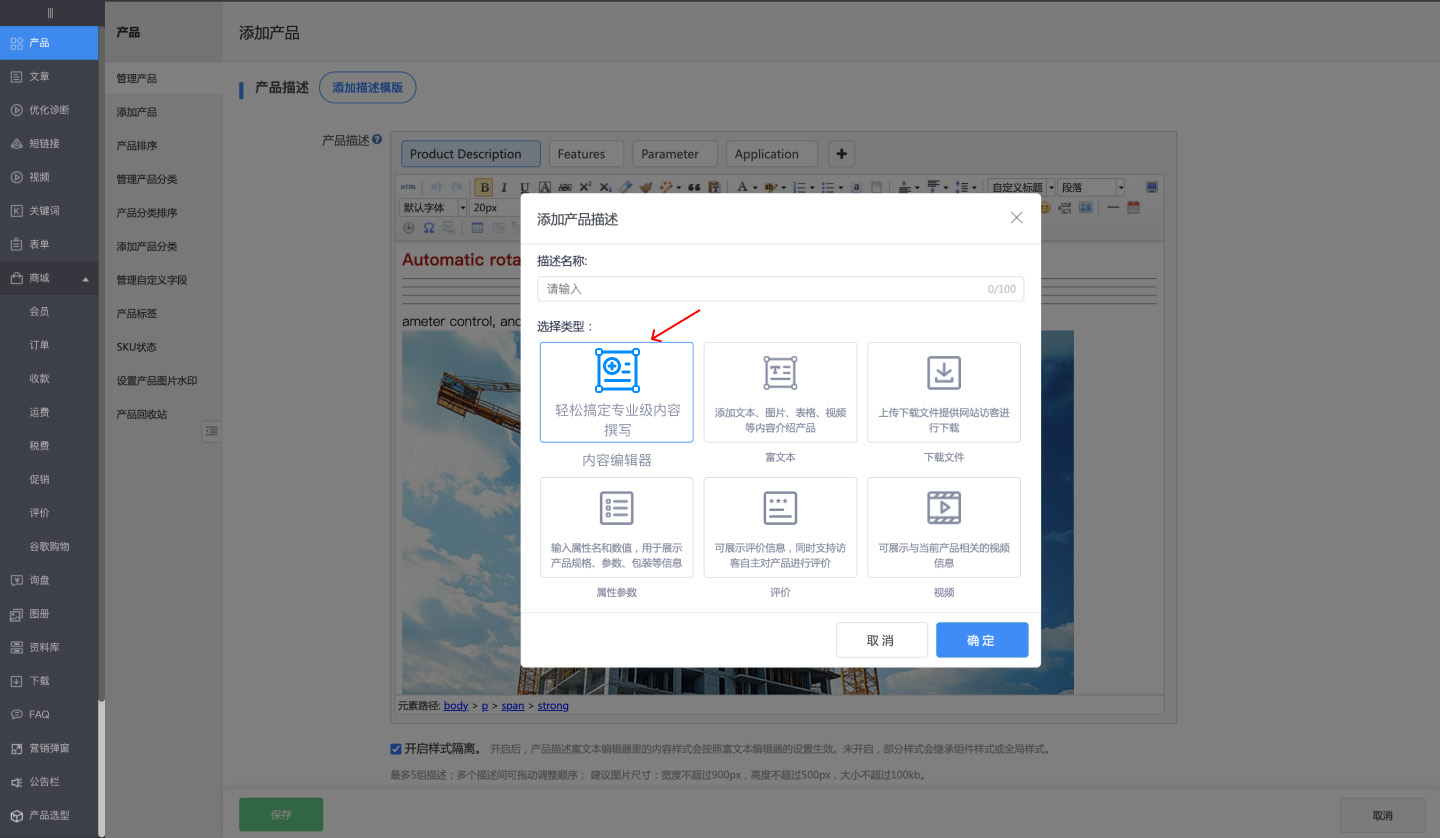Apply superscript formatting in the editor
Screen dimensions: 1440x838
point(585,187)
